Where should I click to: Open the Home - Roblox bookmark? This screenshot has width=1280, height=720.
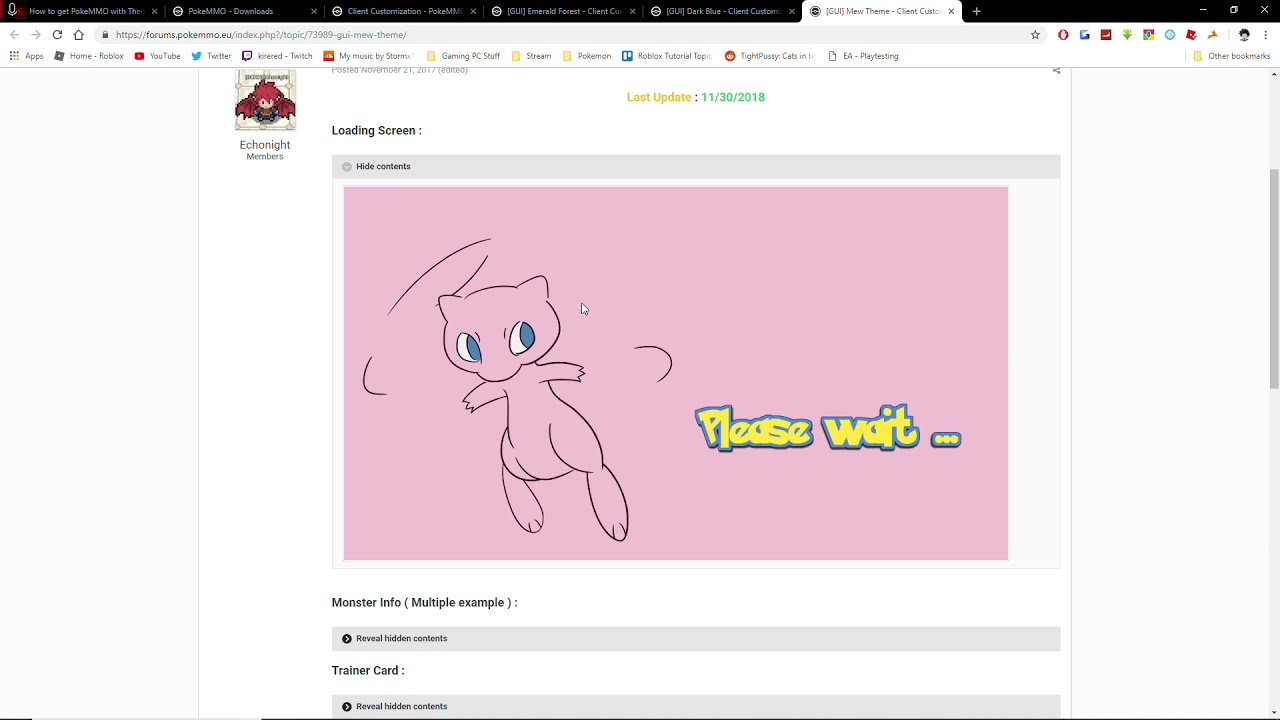(89, 56)
